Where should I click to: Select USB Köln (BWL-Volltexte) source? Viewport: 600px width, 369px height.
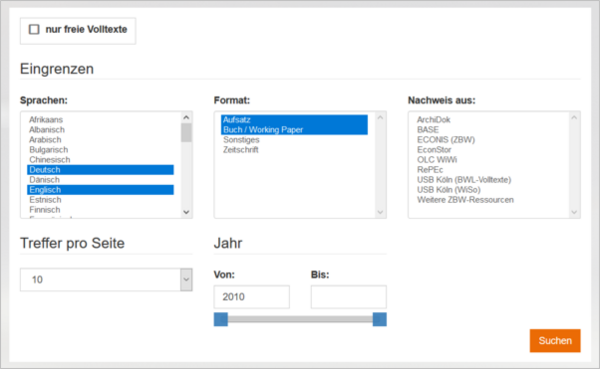tap(488, 180)
